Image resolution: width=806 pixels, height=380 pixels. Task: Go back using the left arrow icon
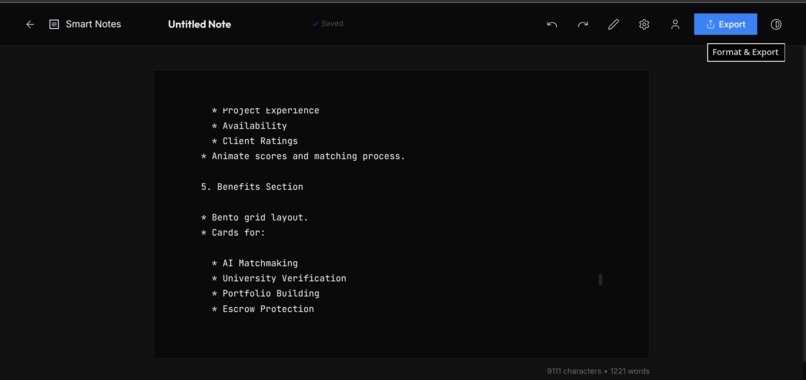(x=30, y=24)
